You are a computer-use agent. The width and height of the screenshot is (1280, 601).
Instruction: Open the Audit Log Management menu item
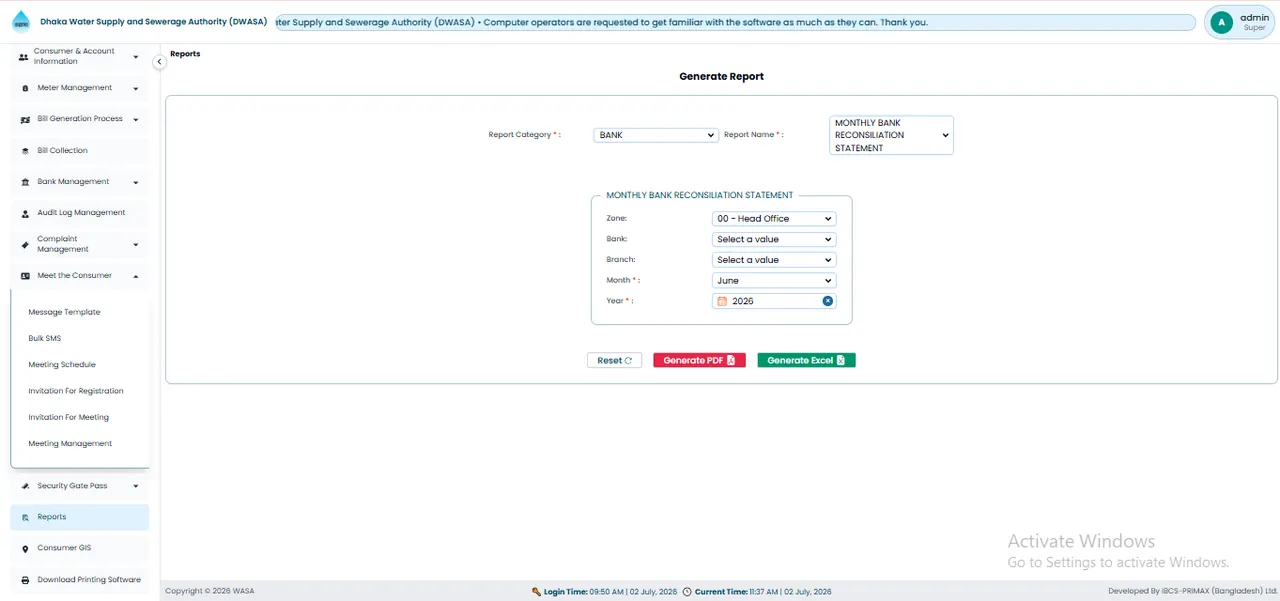(80, 213)
